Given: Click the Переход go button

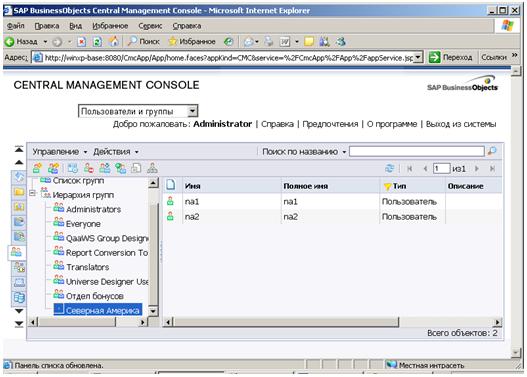Looking at the screenshot, I should 451,57.
